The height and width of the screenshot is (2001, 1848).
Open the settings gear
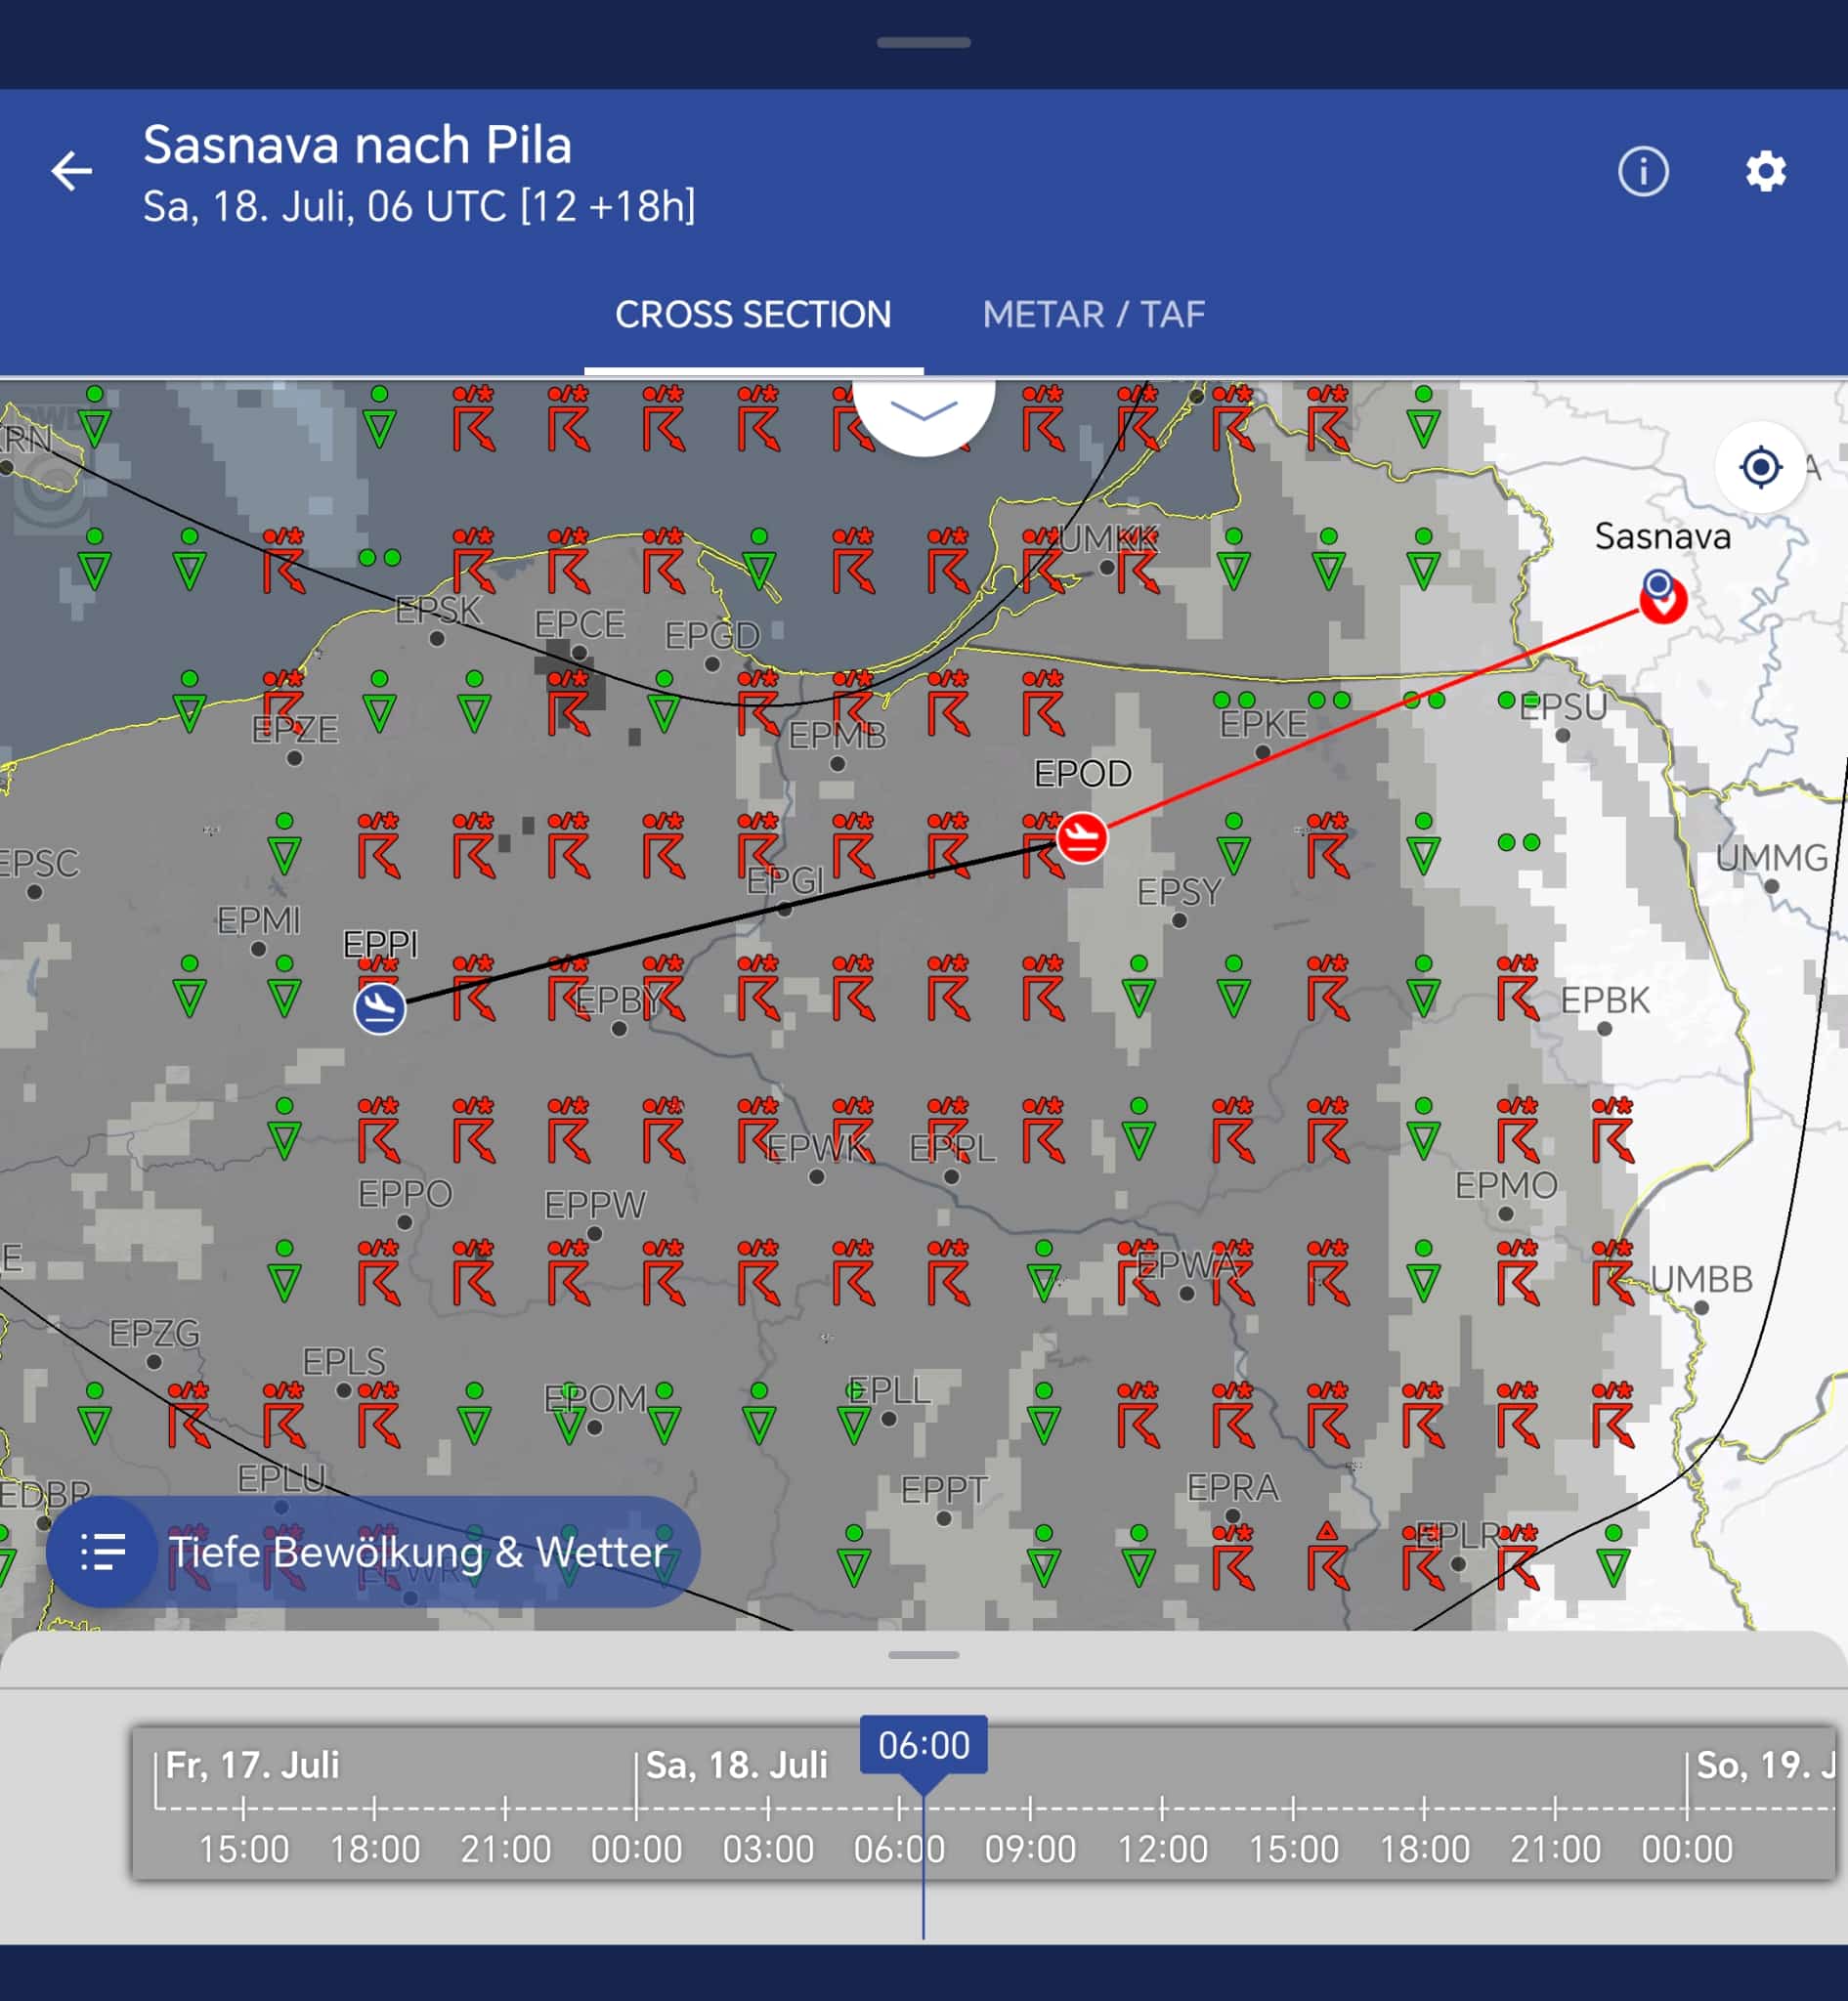1765,171
